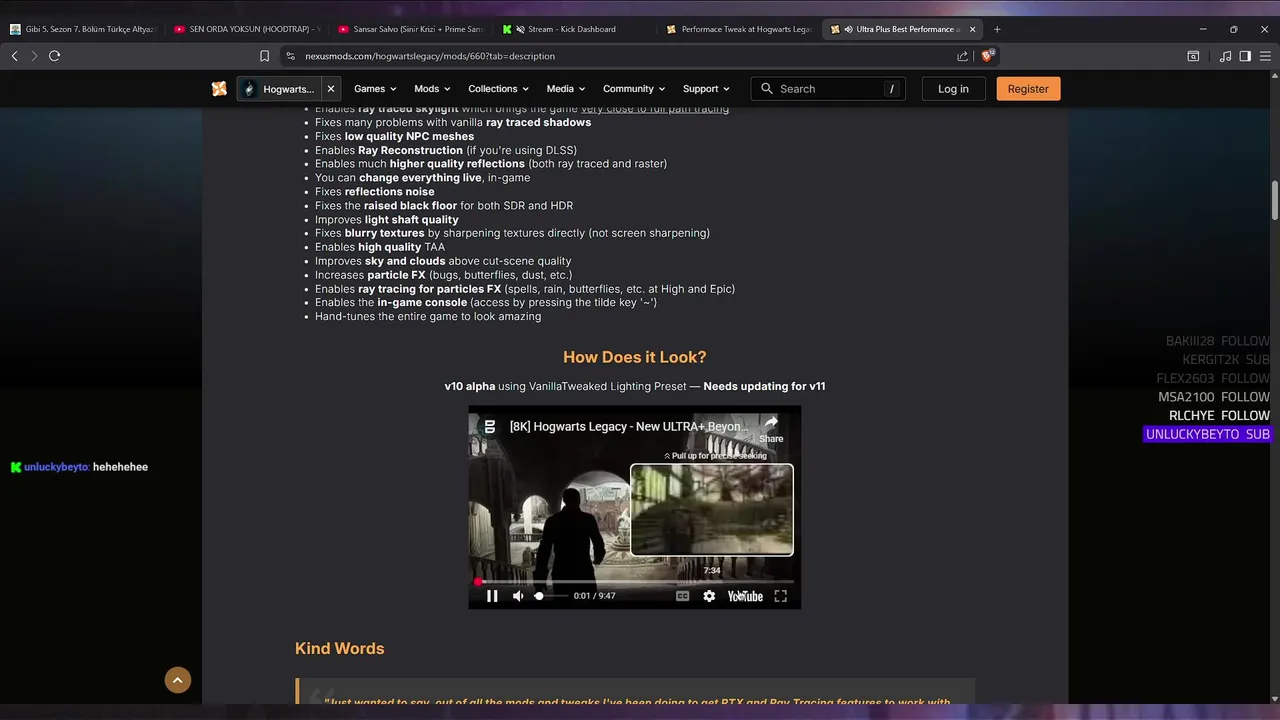Mute the YouTube video speaker icon
The image size is (1280, 720).
pos(518,596)
